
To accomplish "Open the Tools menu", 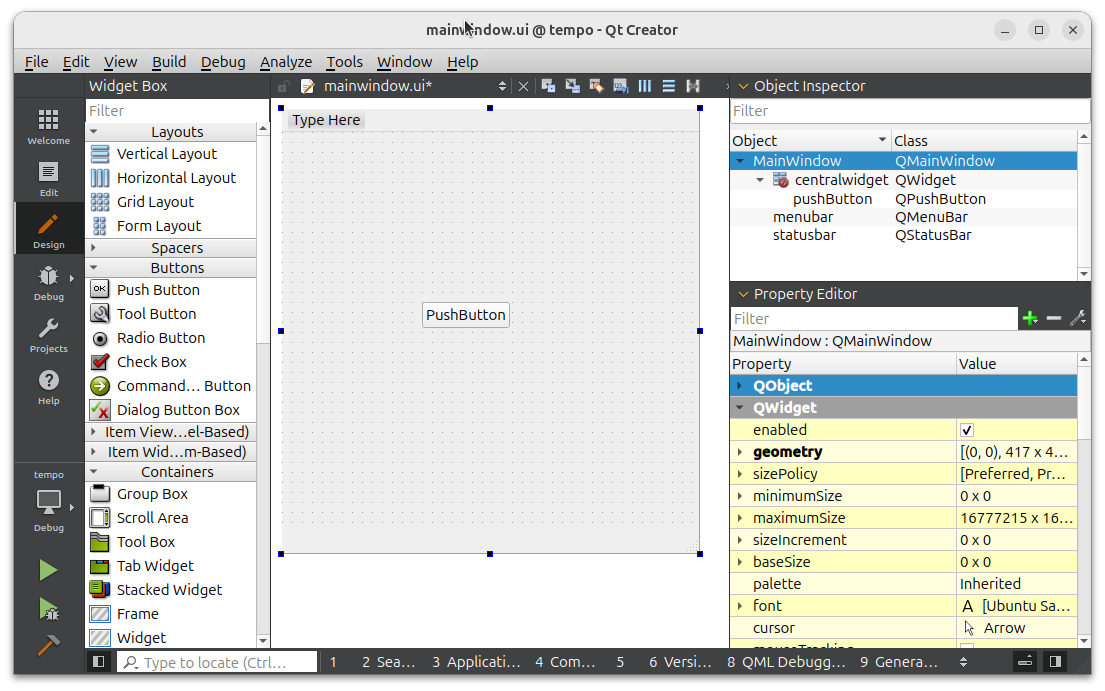I will 345,62.
